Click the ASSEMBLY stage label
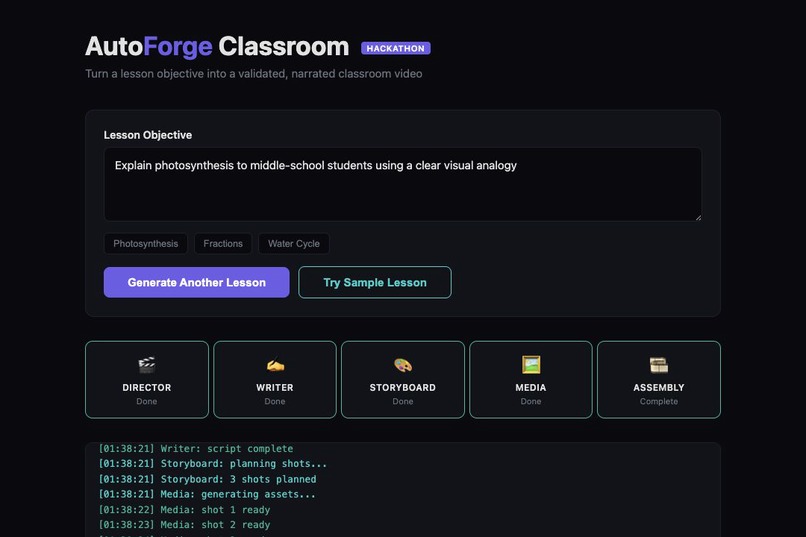 click(x=658, y=387)
